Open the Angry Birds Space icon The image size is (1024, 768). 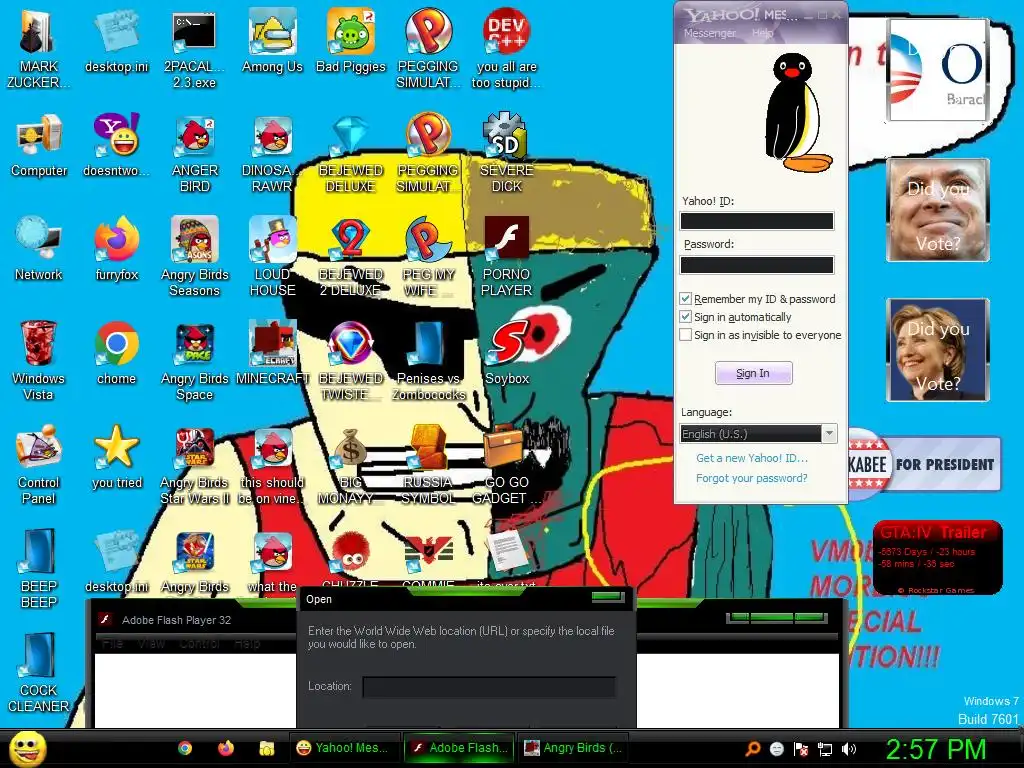pyautogui.click(x=194, y=362)
